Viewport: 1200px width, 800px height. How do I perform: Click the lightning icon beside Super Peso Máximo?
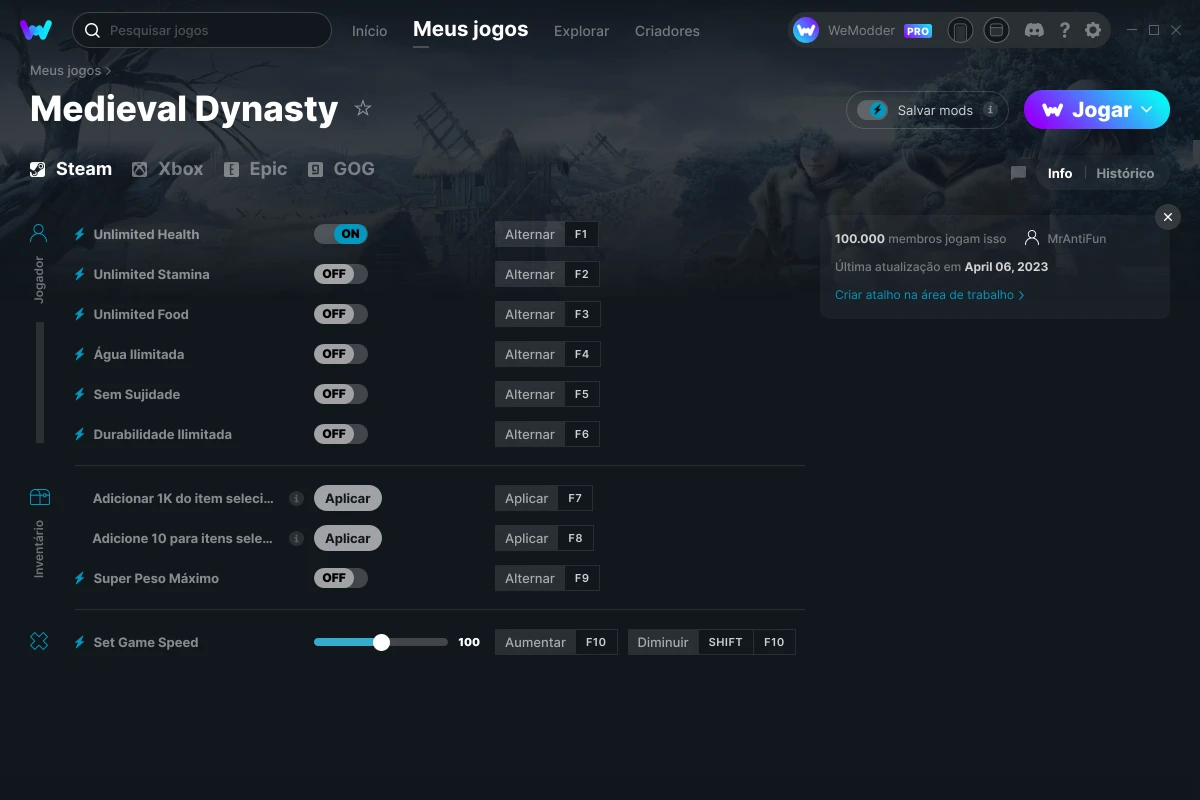80,578
